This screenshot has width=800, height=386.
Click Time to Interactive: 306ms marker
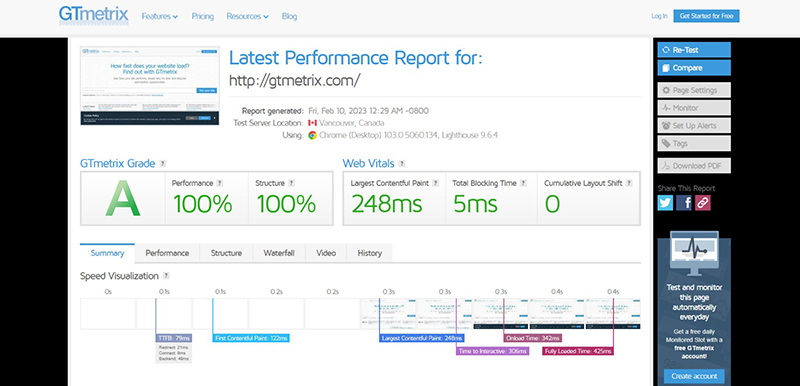click(x=492, y=351)
